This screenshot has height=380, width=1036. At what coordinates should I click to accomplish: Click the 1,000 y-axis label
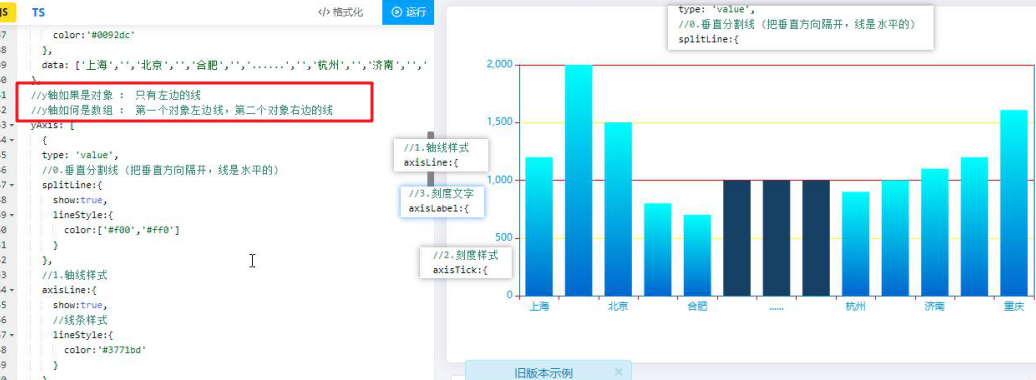coord(499,180)
